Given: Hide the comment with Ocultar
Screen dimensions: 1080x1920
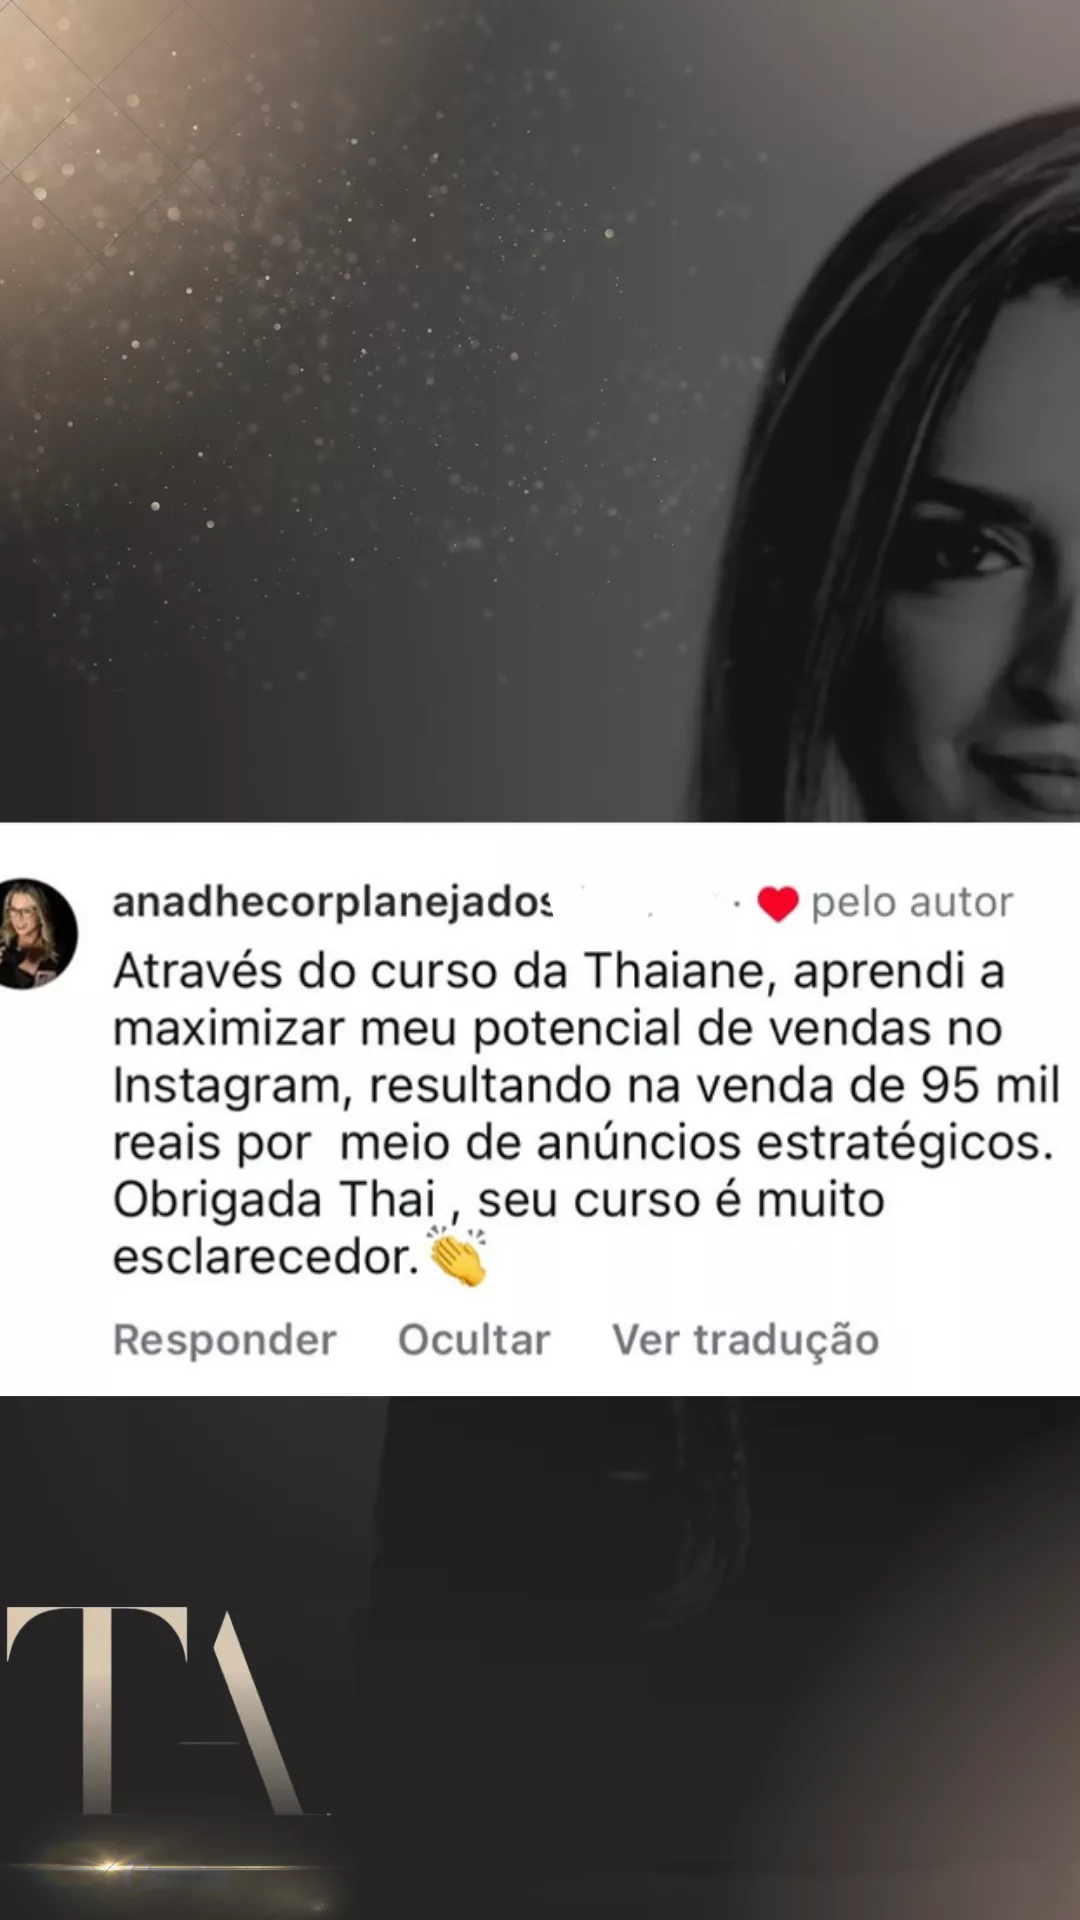Looking at the screenshot, I should 474,1340.
